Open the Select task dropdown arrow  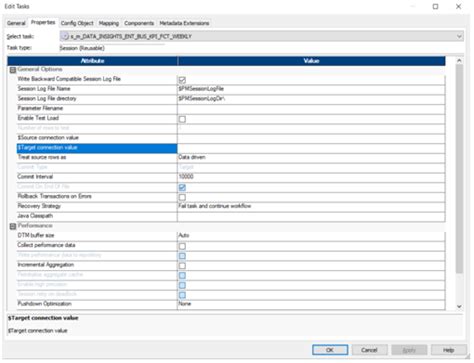[x=459, y=36]
